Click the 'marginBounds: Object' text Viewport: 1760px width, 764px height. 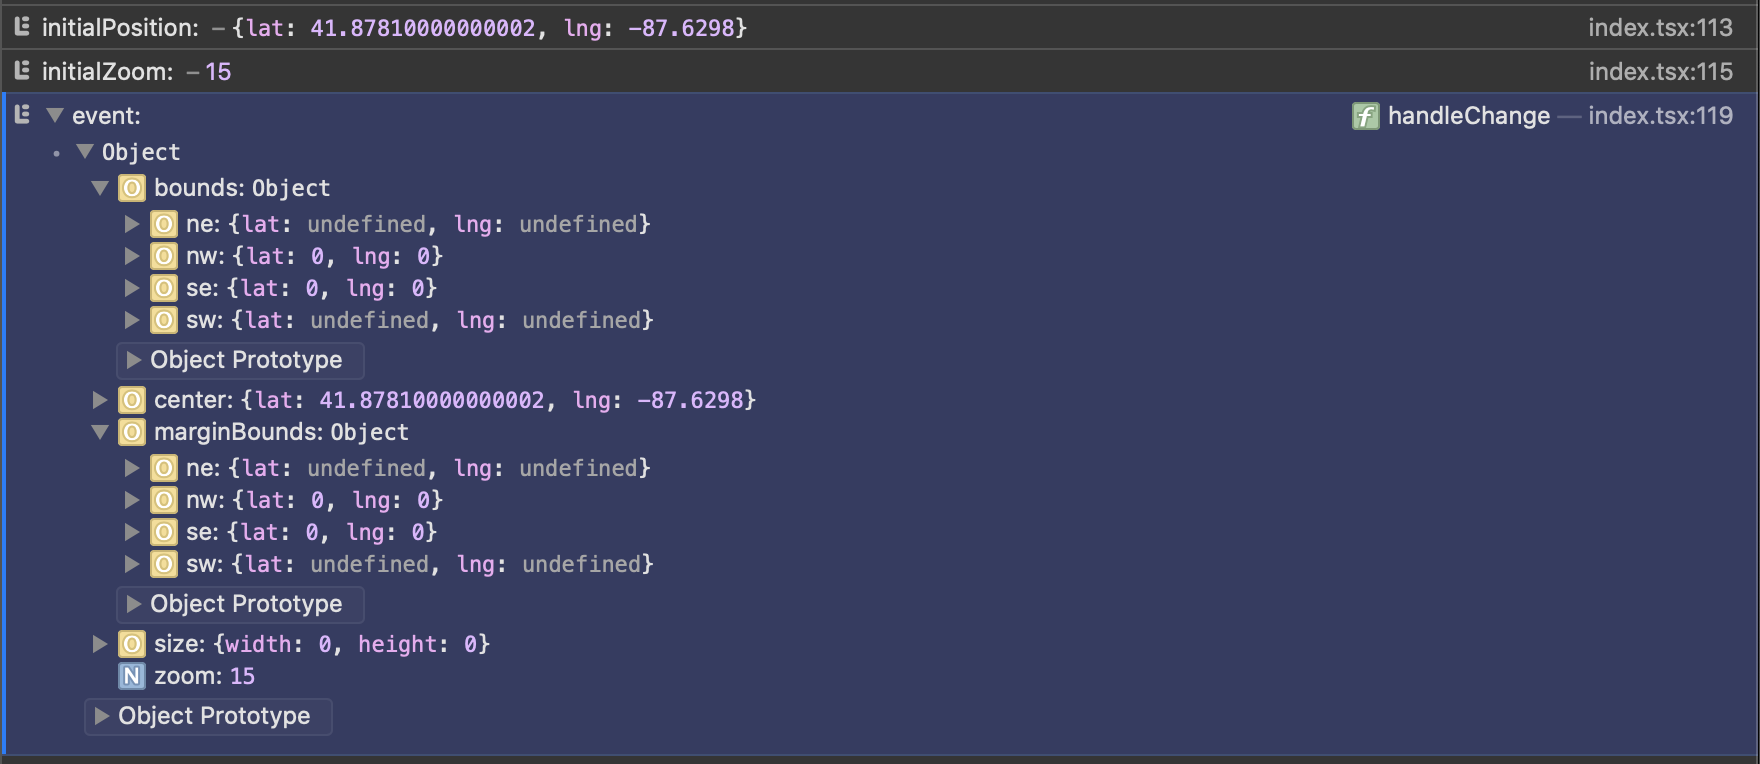click(281, 432)
